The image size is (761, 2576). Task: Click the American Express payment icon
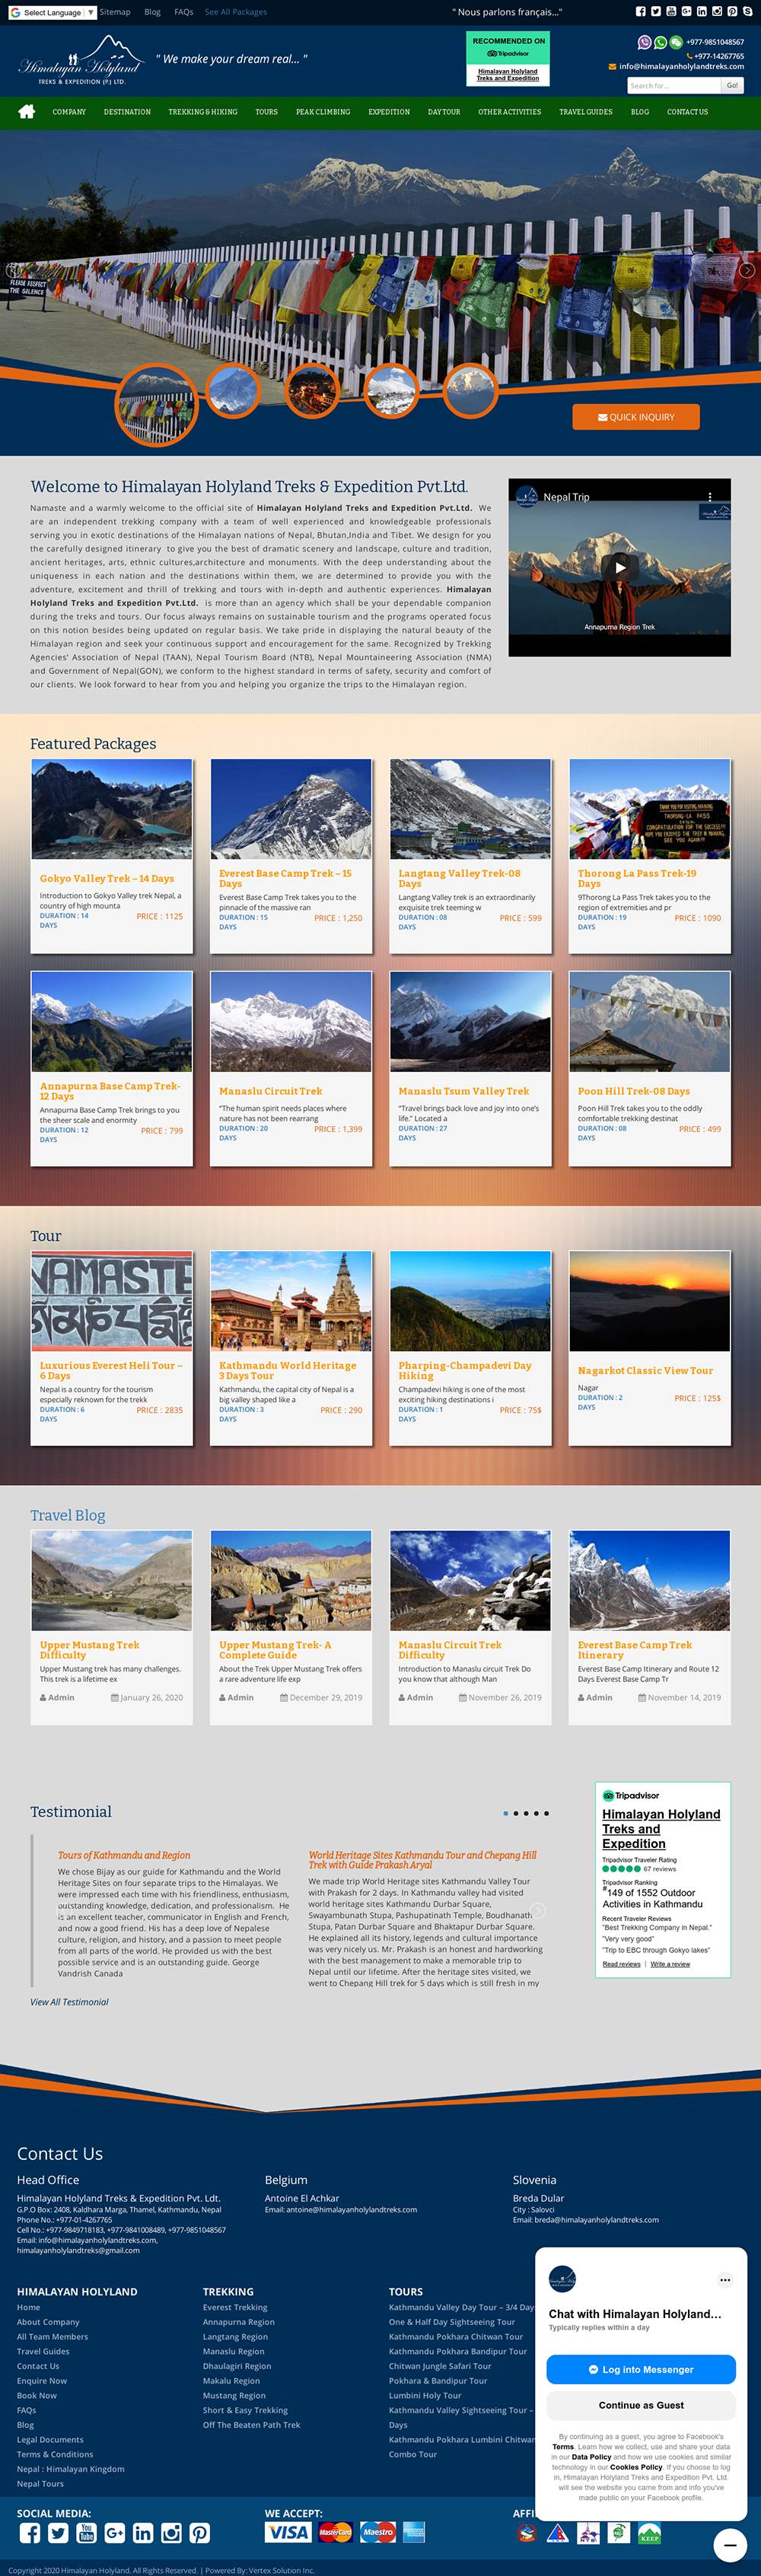click(x=413, y=2532)
